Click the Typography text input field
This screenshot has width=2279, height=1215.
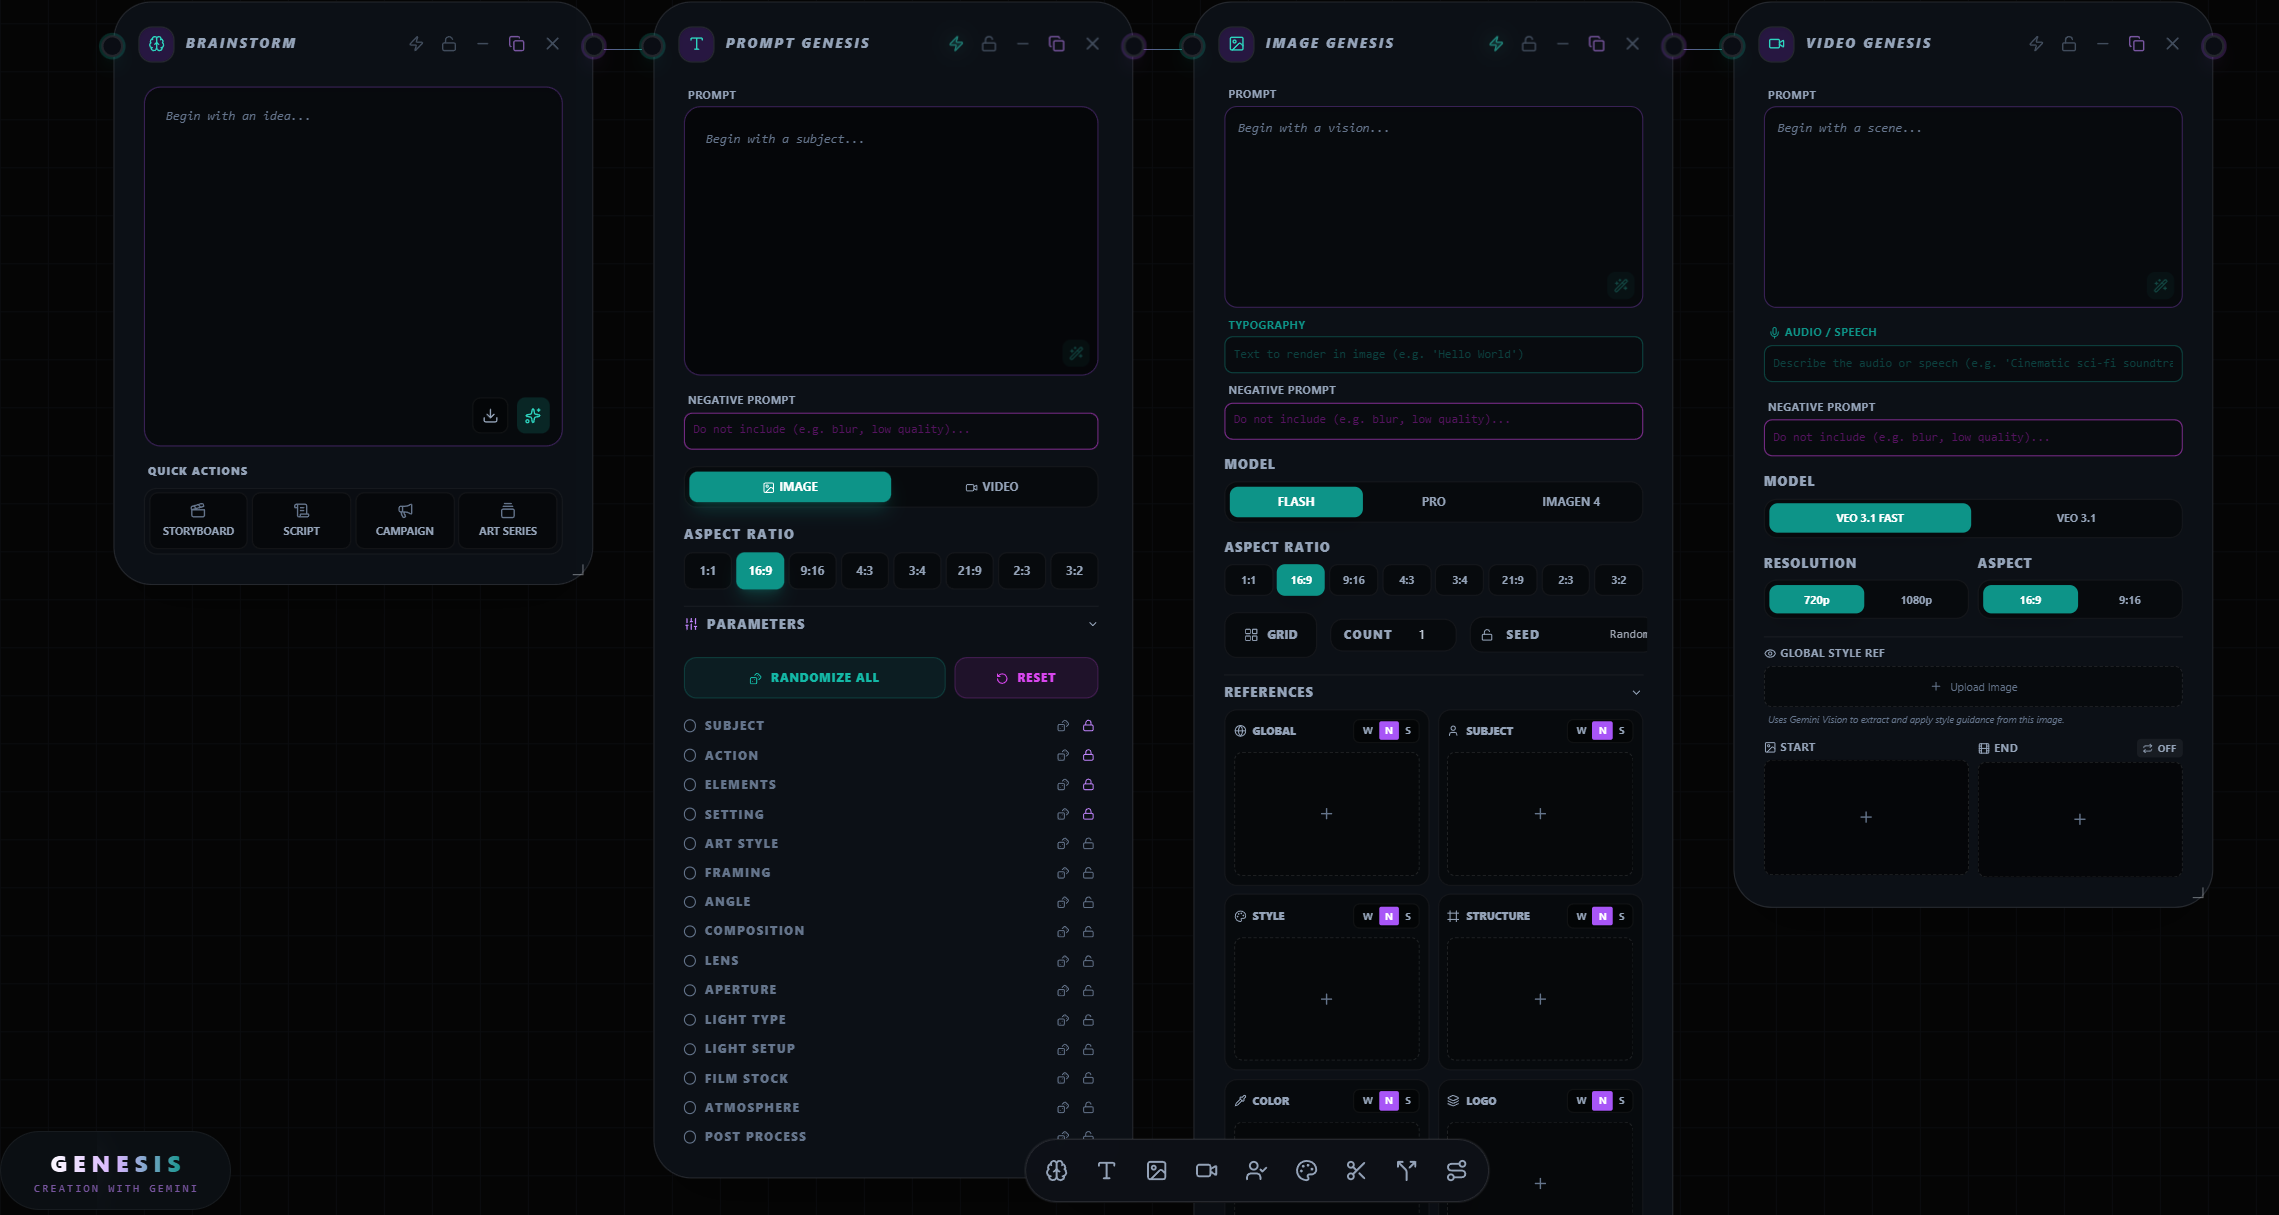[x=1432, y=354]
